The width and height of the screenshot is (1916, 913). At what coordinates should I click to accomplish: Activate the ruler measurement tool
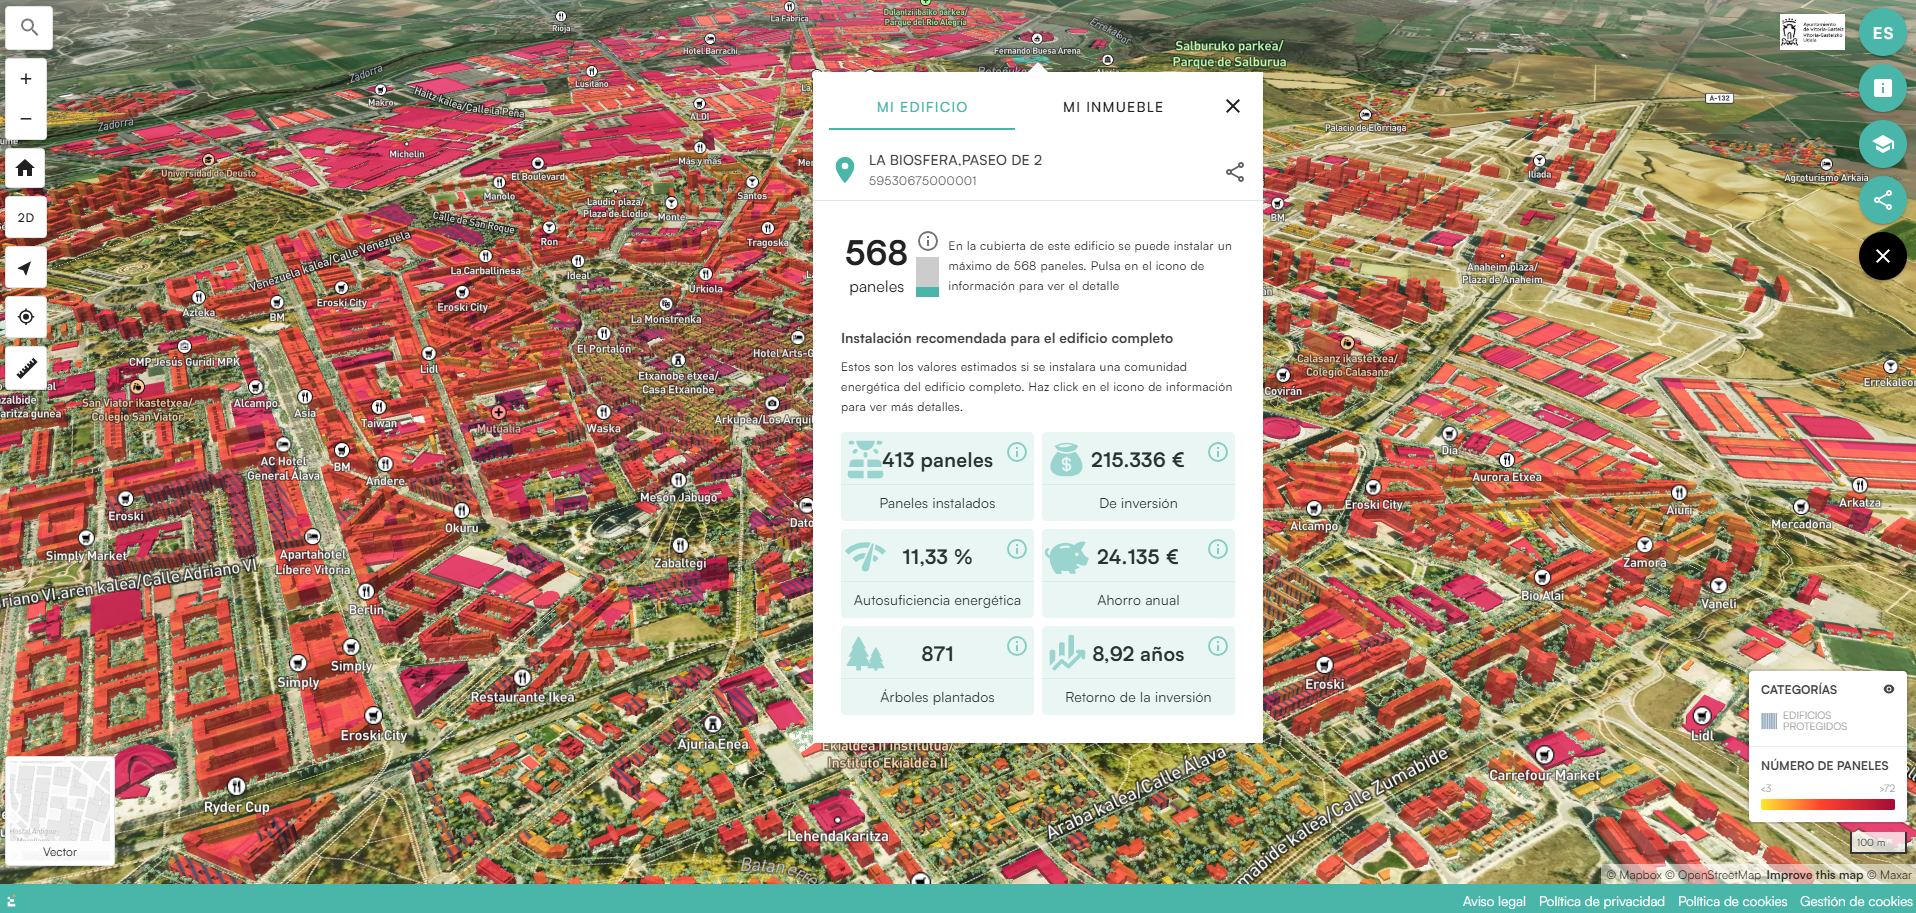click(x=26, y=368)
